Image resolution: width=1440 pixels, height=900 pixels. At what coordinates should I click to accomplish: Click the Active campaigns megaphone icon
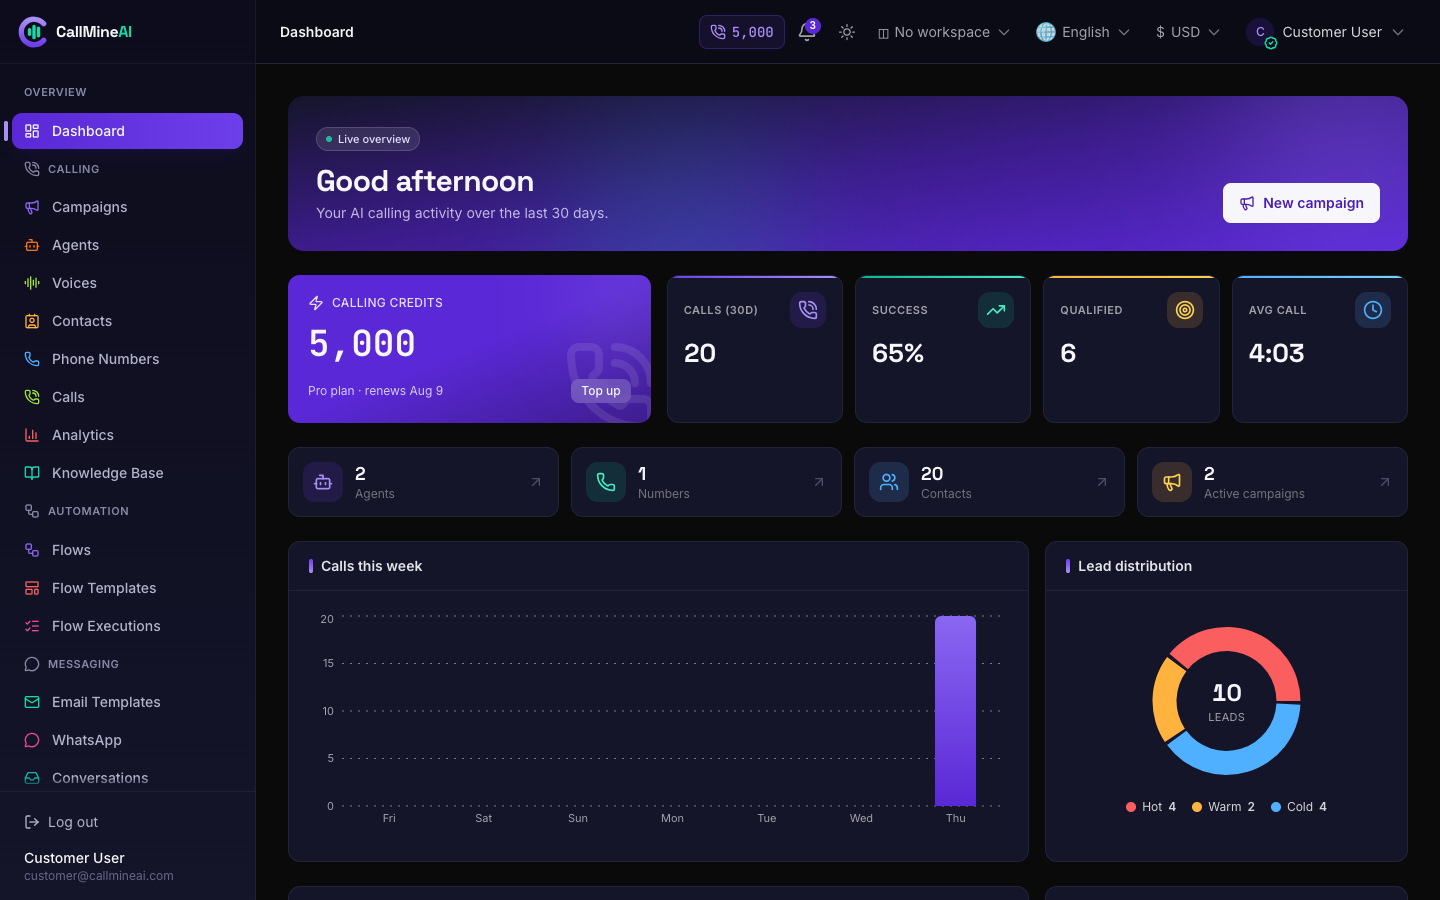tap(1172, 482)
